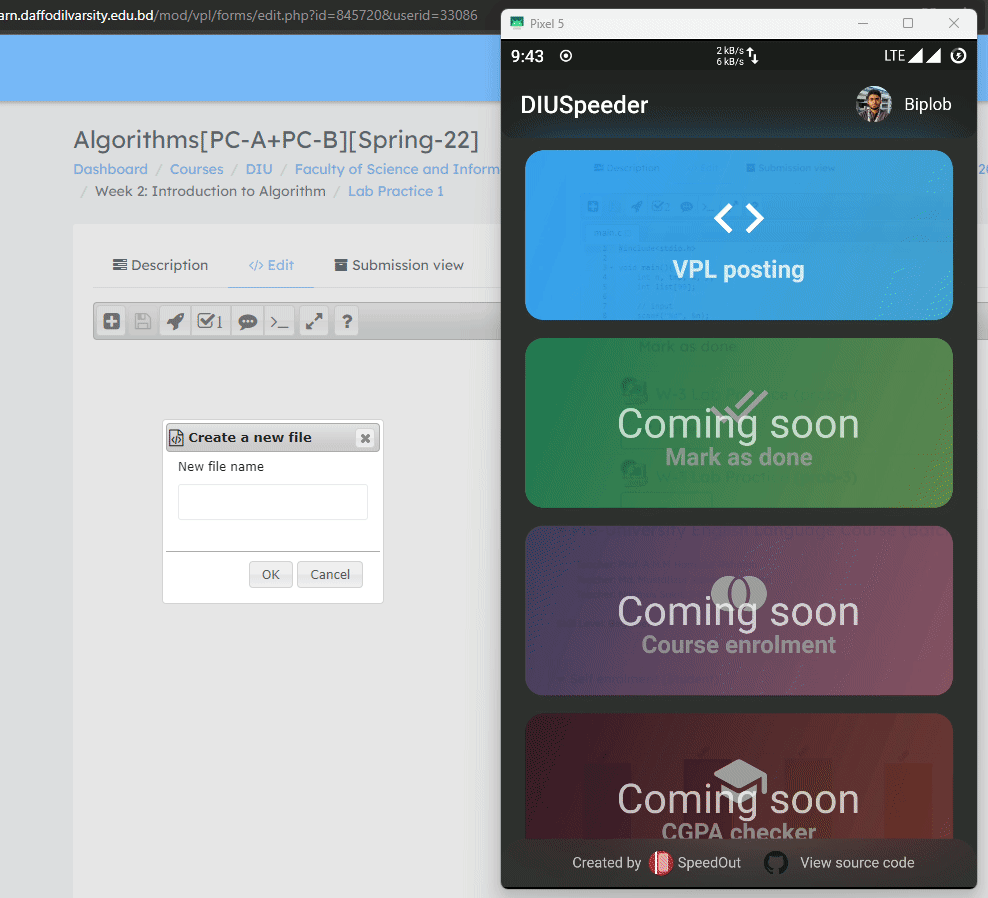Click the screen record indicator beside the clock
Viewport: 988px width, 898px height.
[x=566, y=56]
